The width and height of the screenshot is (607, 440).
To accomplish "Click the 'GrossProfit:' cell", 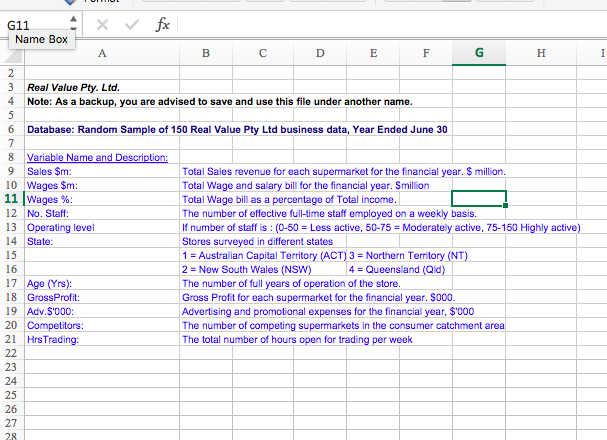I will point(102,297).
